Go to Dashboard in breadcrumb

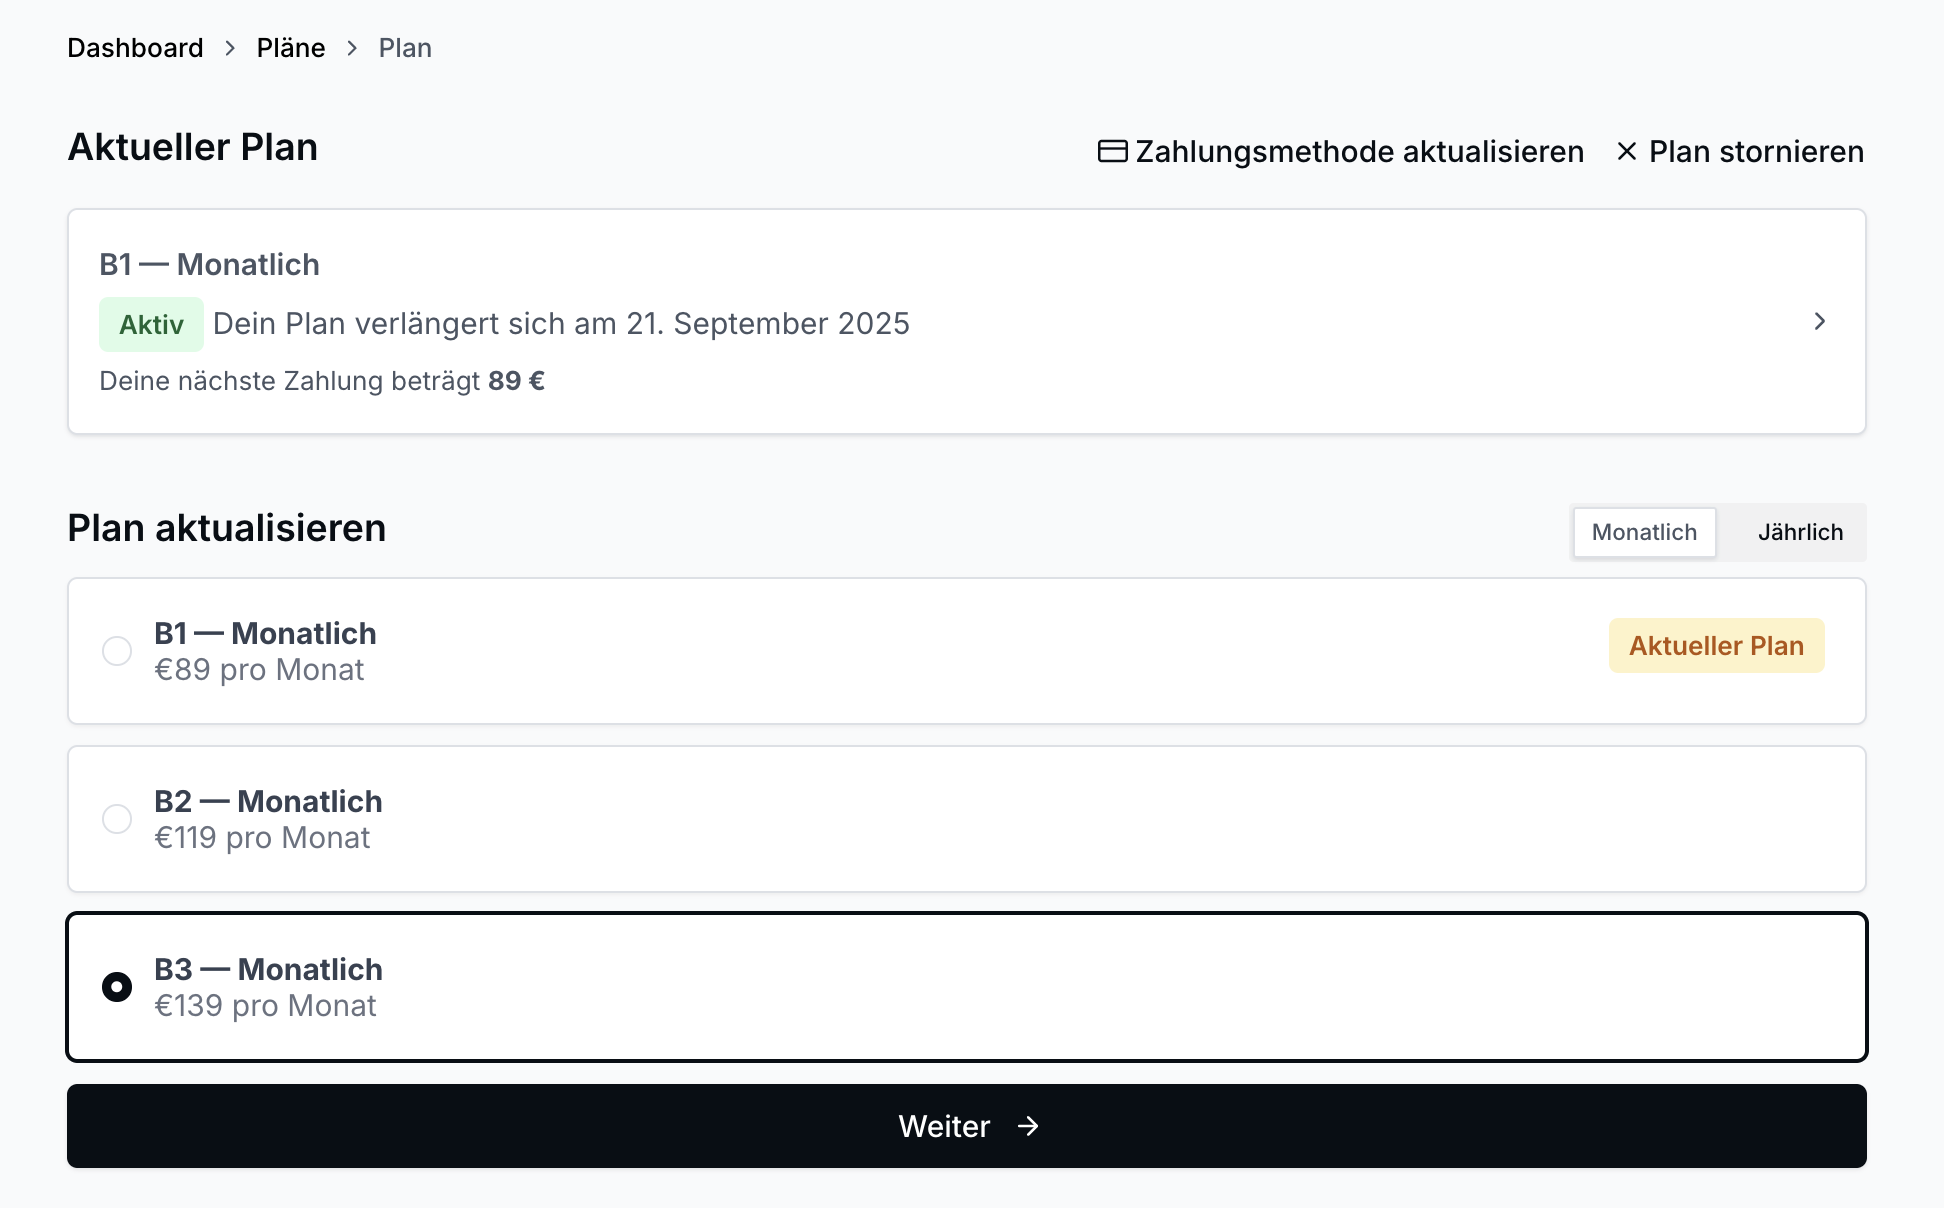135,48
